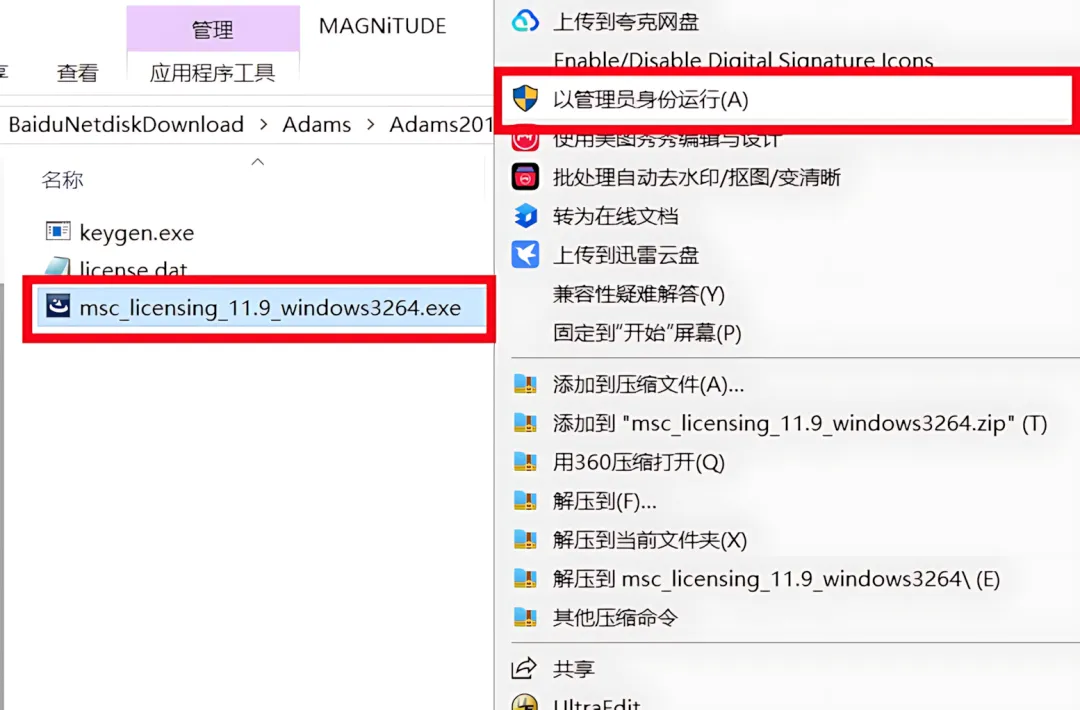1080x710 pixels.
Task: Switch to the 管理 ribbon tab
Action: 213,29
